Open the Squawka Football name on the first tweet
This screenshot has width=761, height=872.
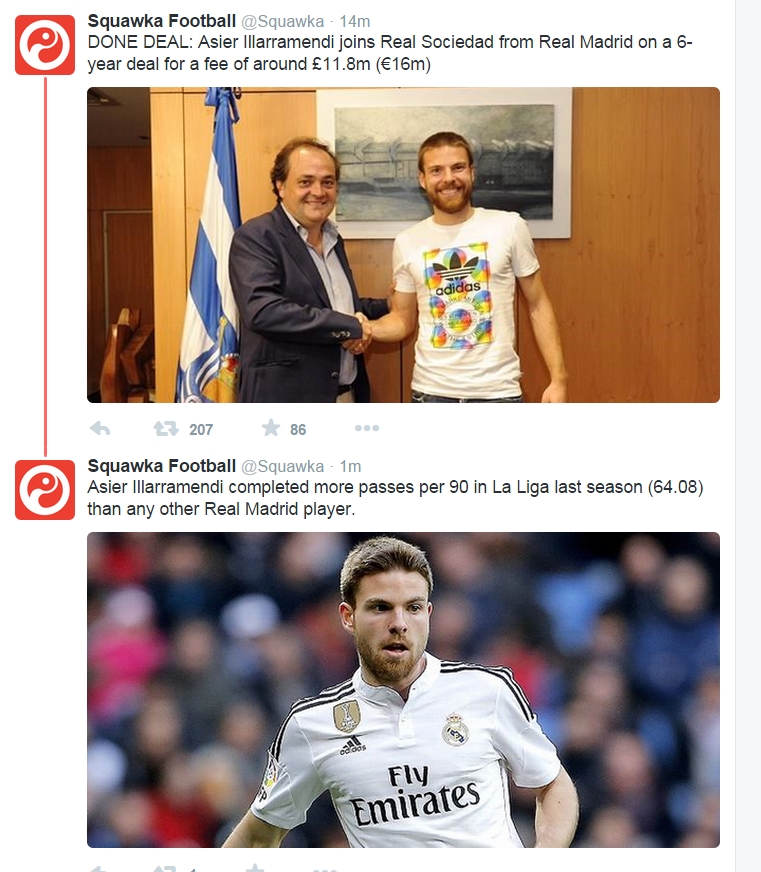[x=162, y=21]
